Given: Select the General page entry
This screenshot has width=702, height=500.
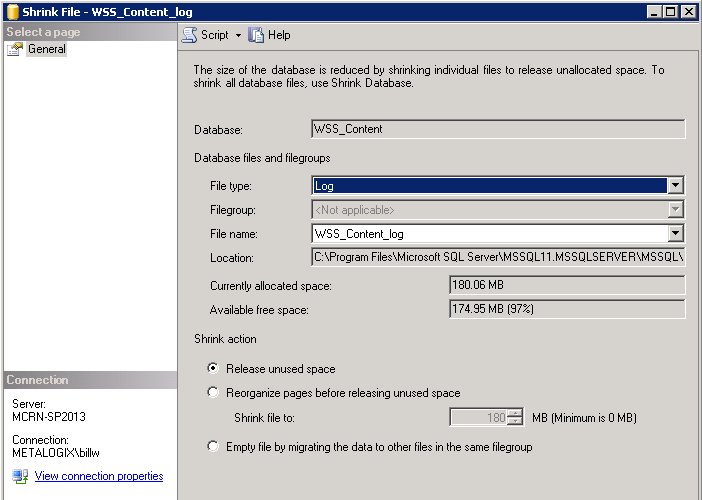Looking at the screenshot, I should pyautogui.click(x=47, y=49).
